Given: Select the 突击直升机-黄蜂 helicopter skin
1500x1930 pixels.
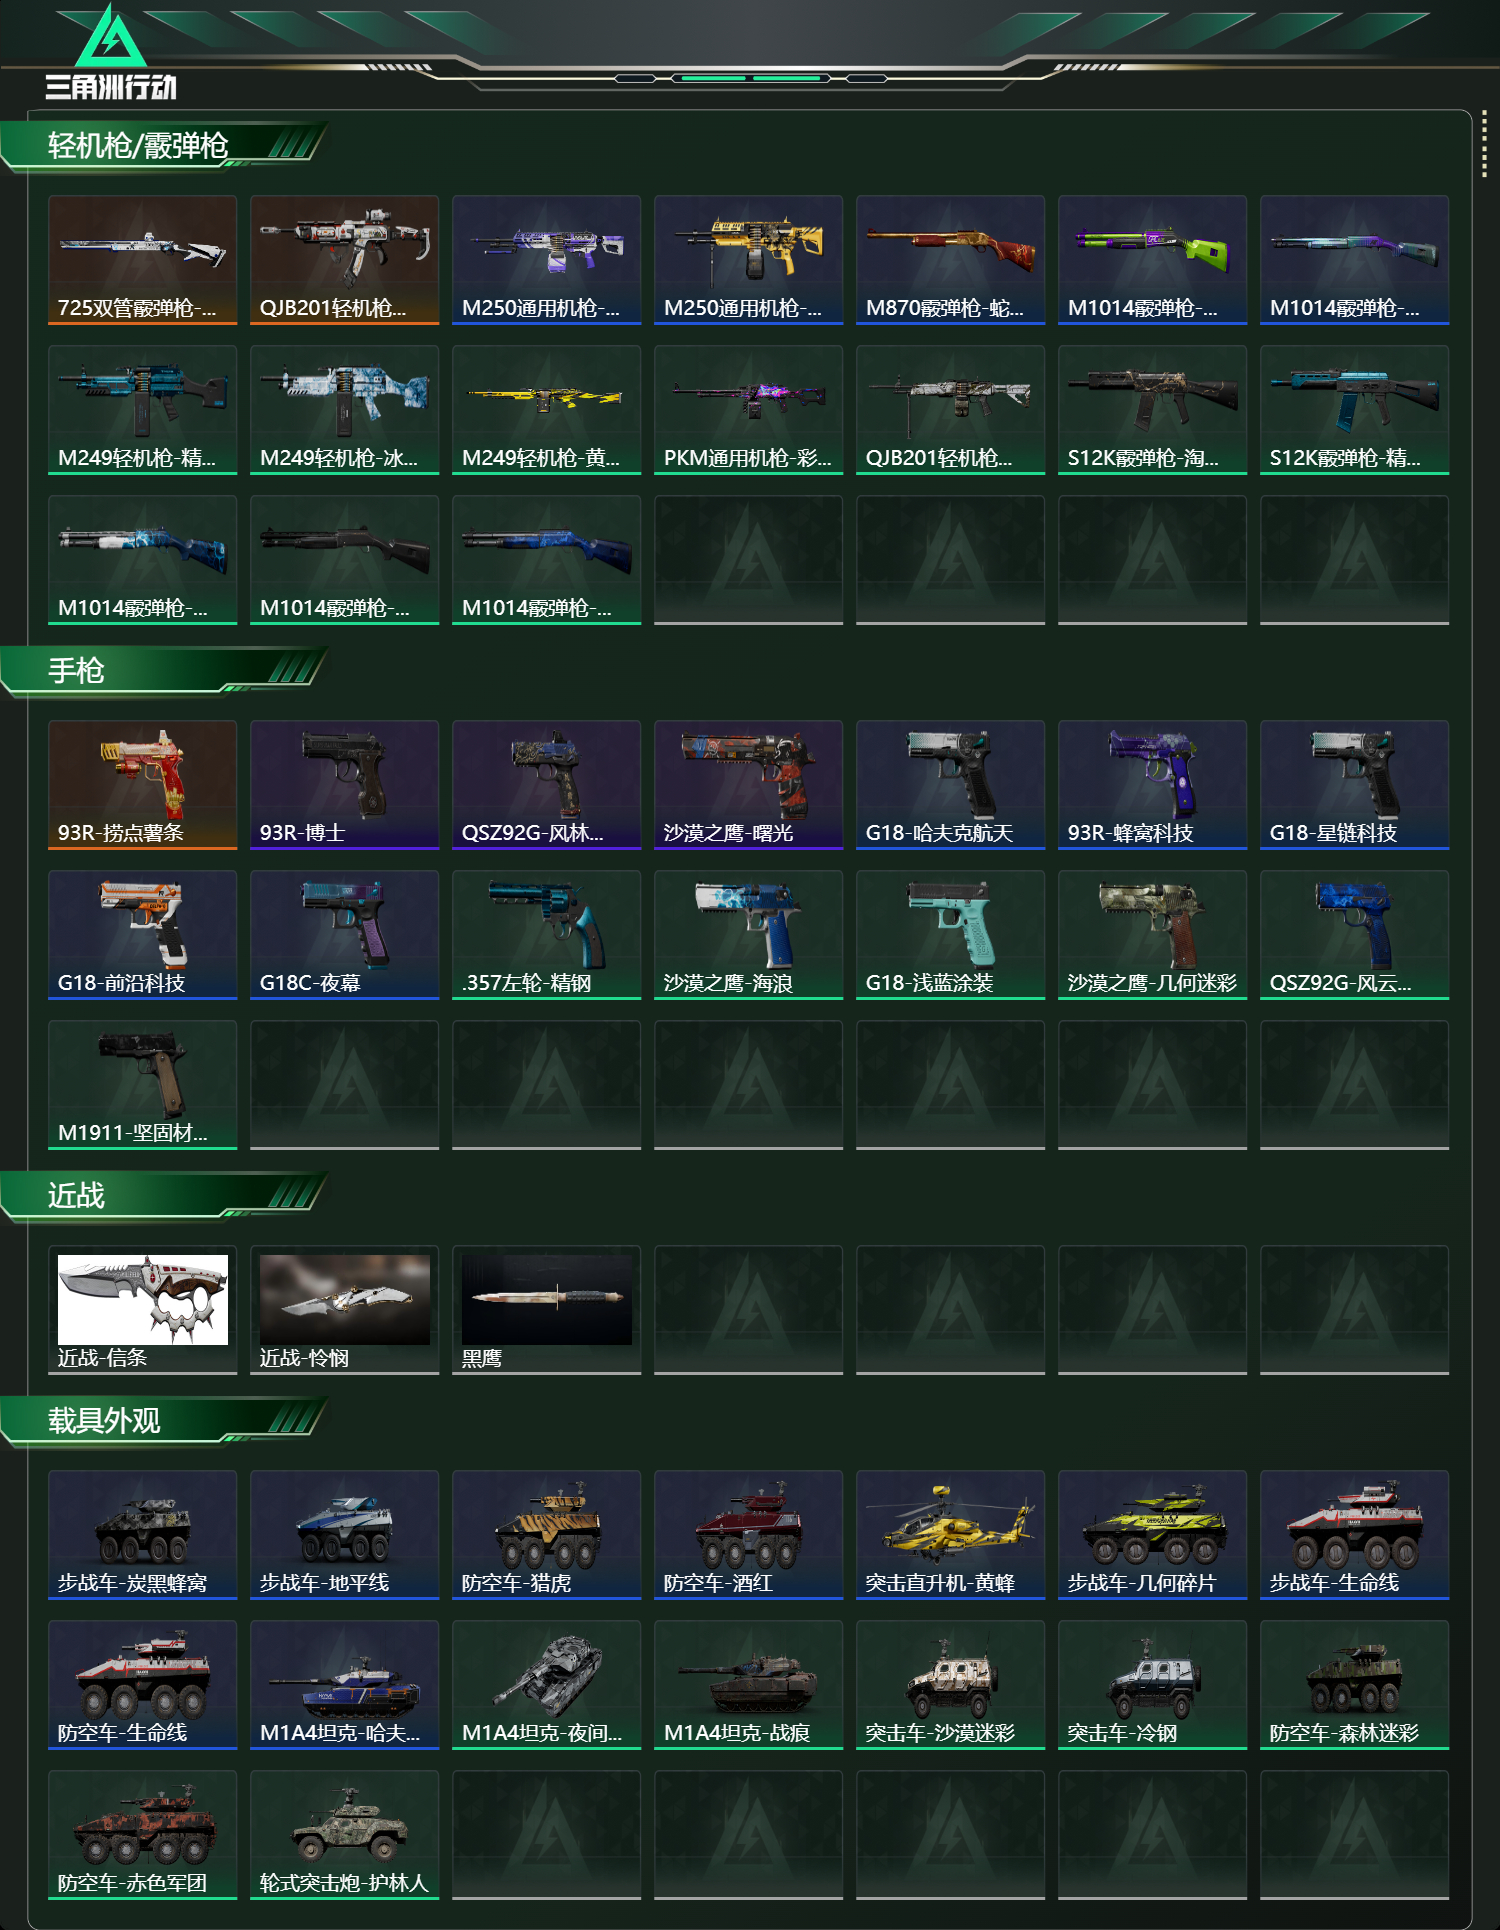Looking at the screenshot, I should click(951, 1535).
